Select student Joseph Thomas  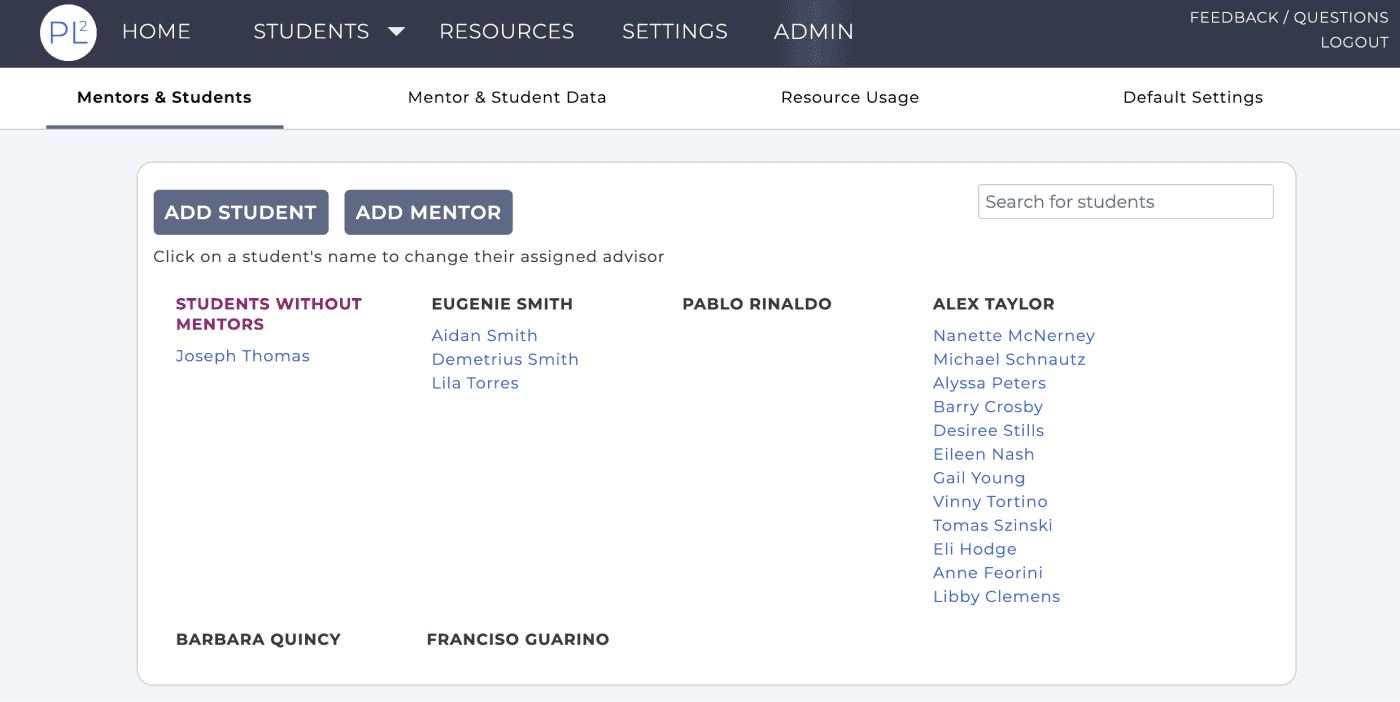tap(243, 356)
